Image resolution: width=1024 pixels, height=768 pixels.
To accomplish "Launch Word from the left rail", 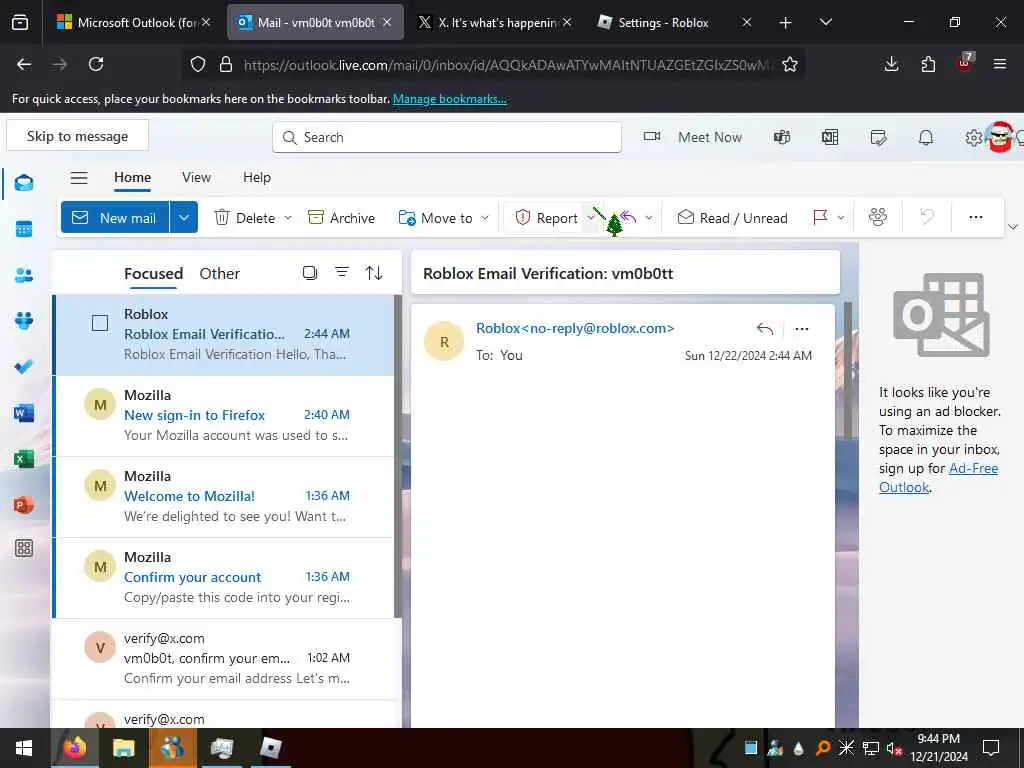I will (24, 413).
